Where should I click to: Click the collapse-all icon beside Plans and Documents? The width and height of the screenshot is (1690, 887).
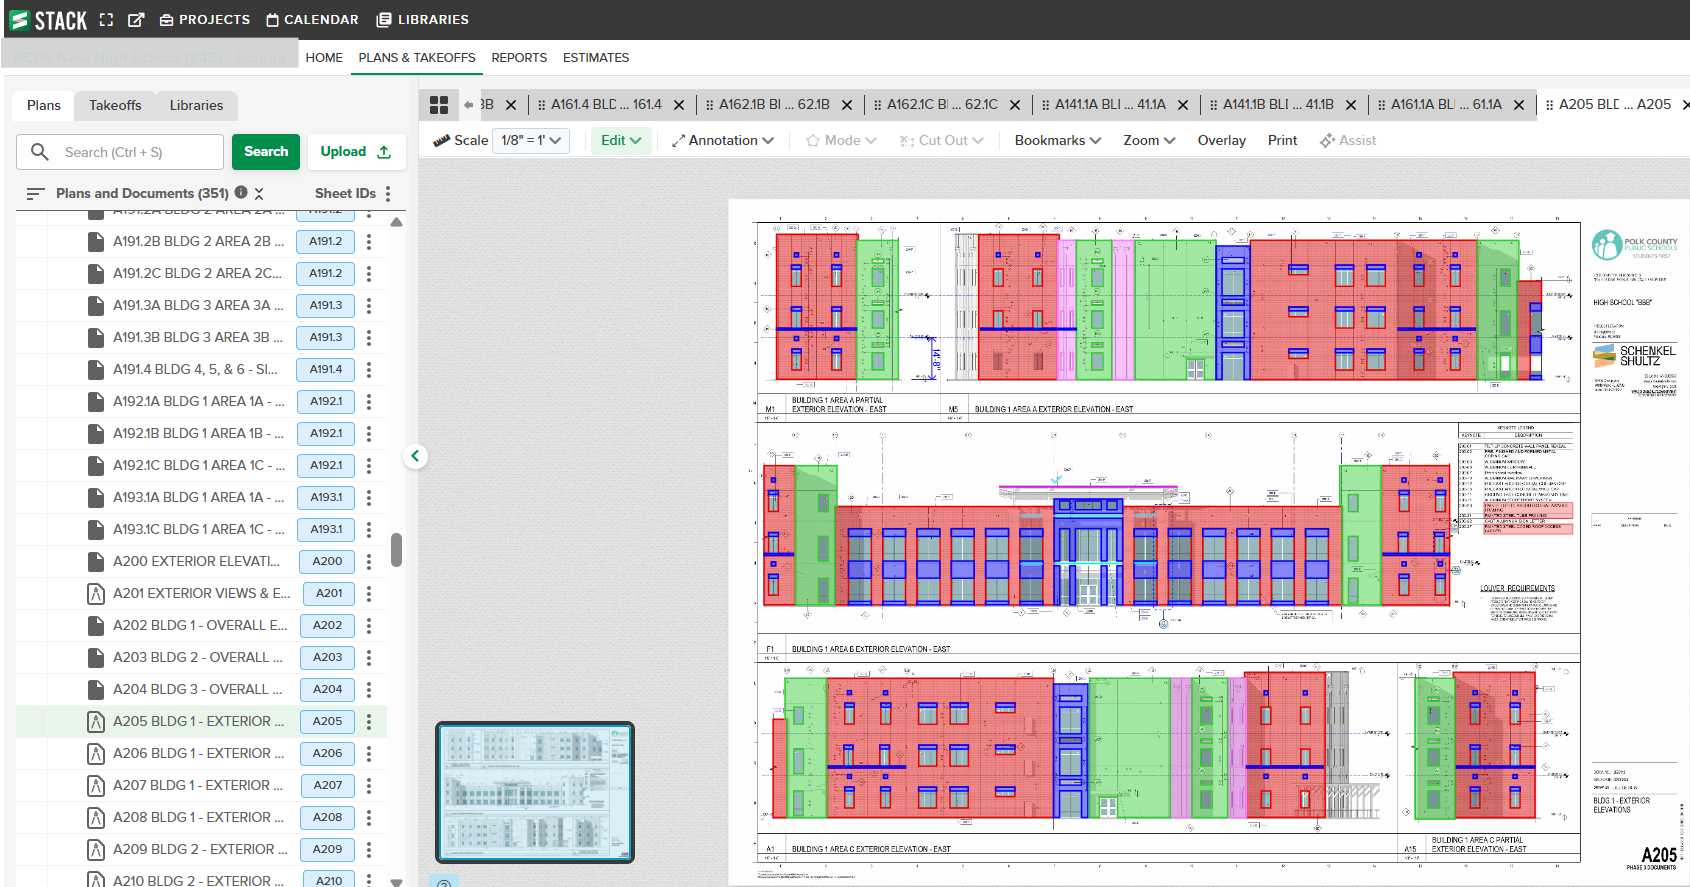click(259, 193)
